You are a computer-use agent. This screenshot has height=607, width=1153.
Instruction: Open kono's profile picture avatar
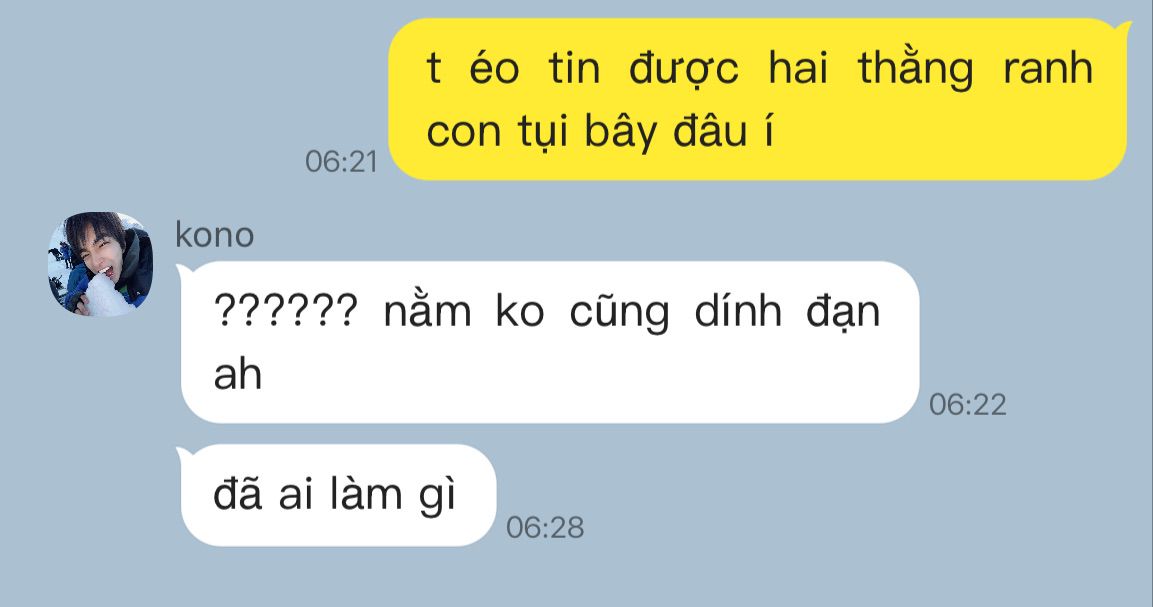point(101,264)
